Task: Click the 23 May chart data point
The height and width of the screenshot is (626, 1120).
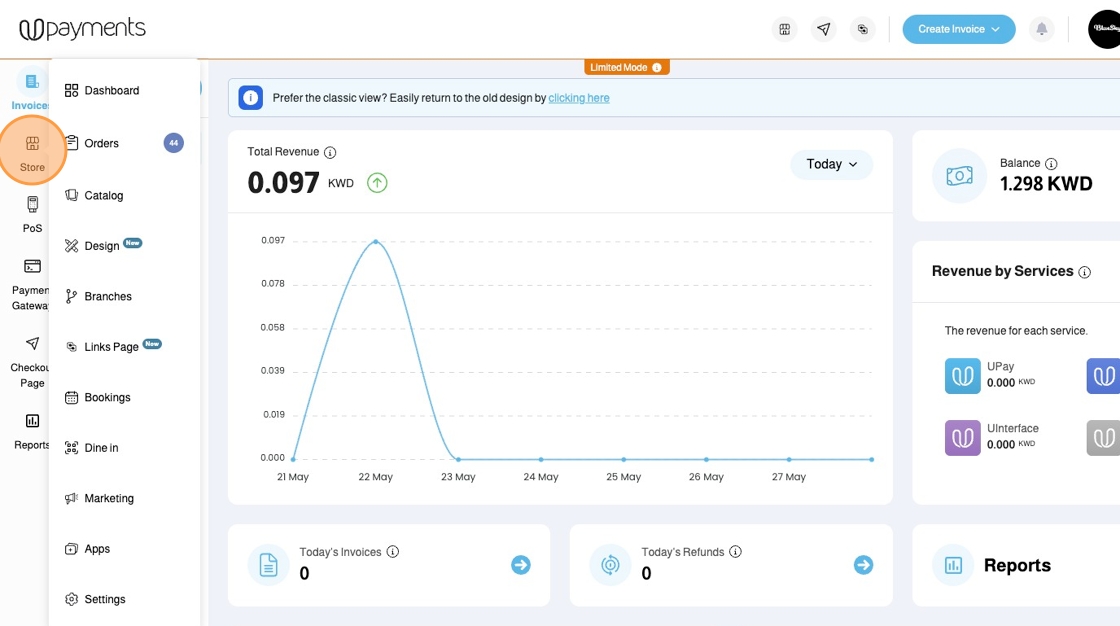Action: pos(458,459)
